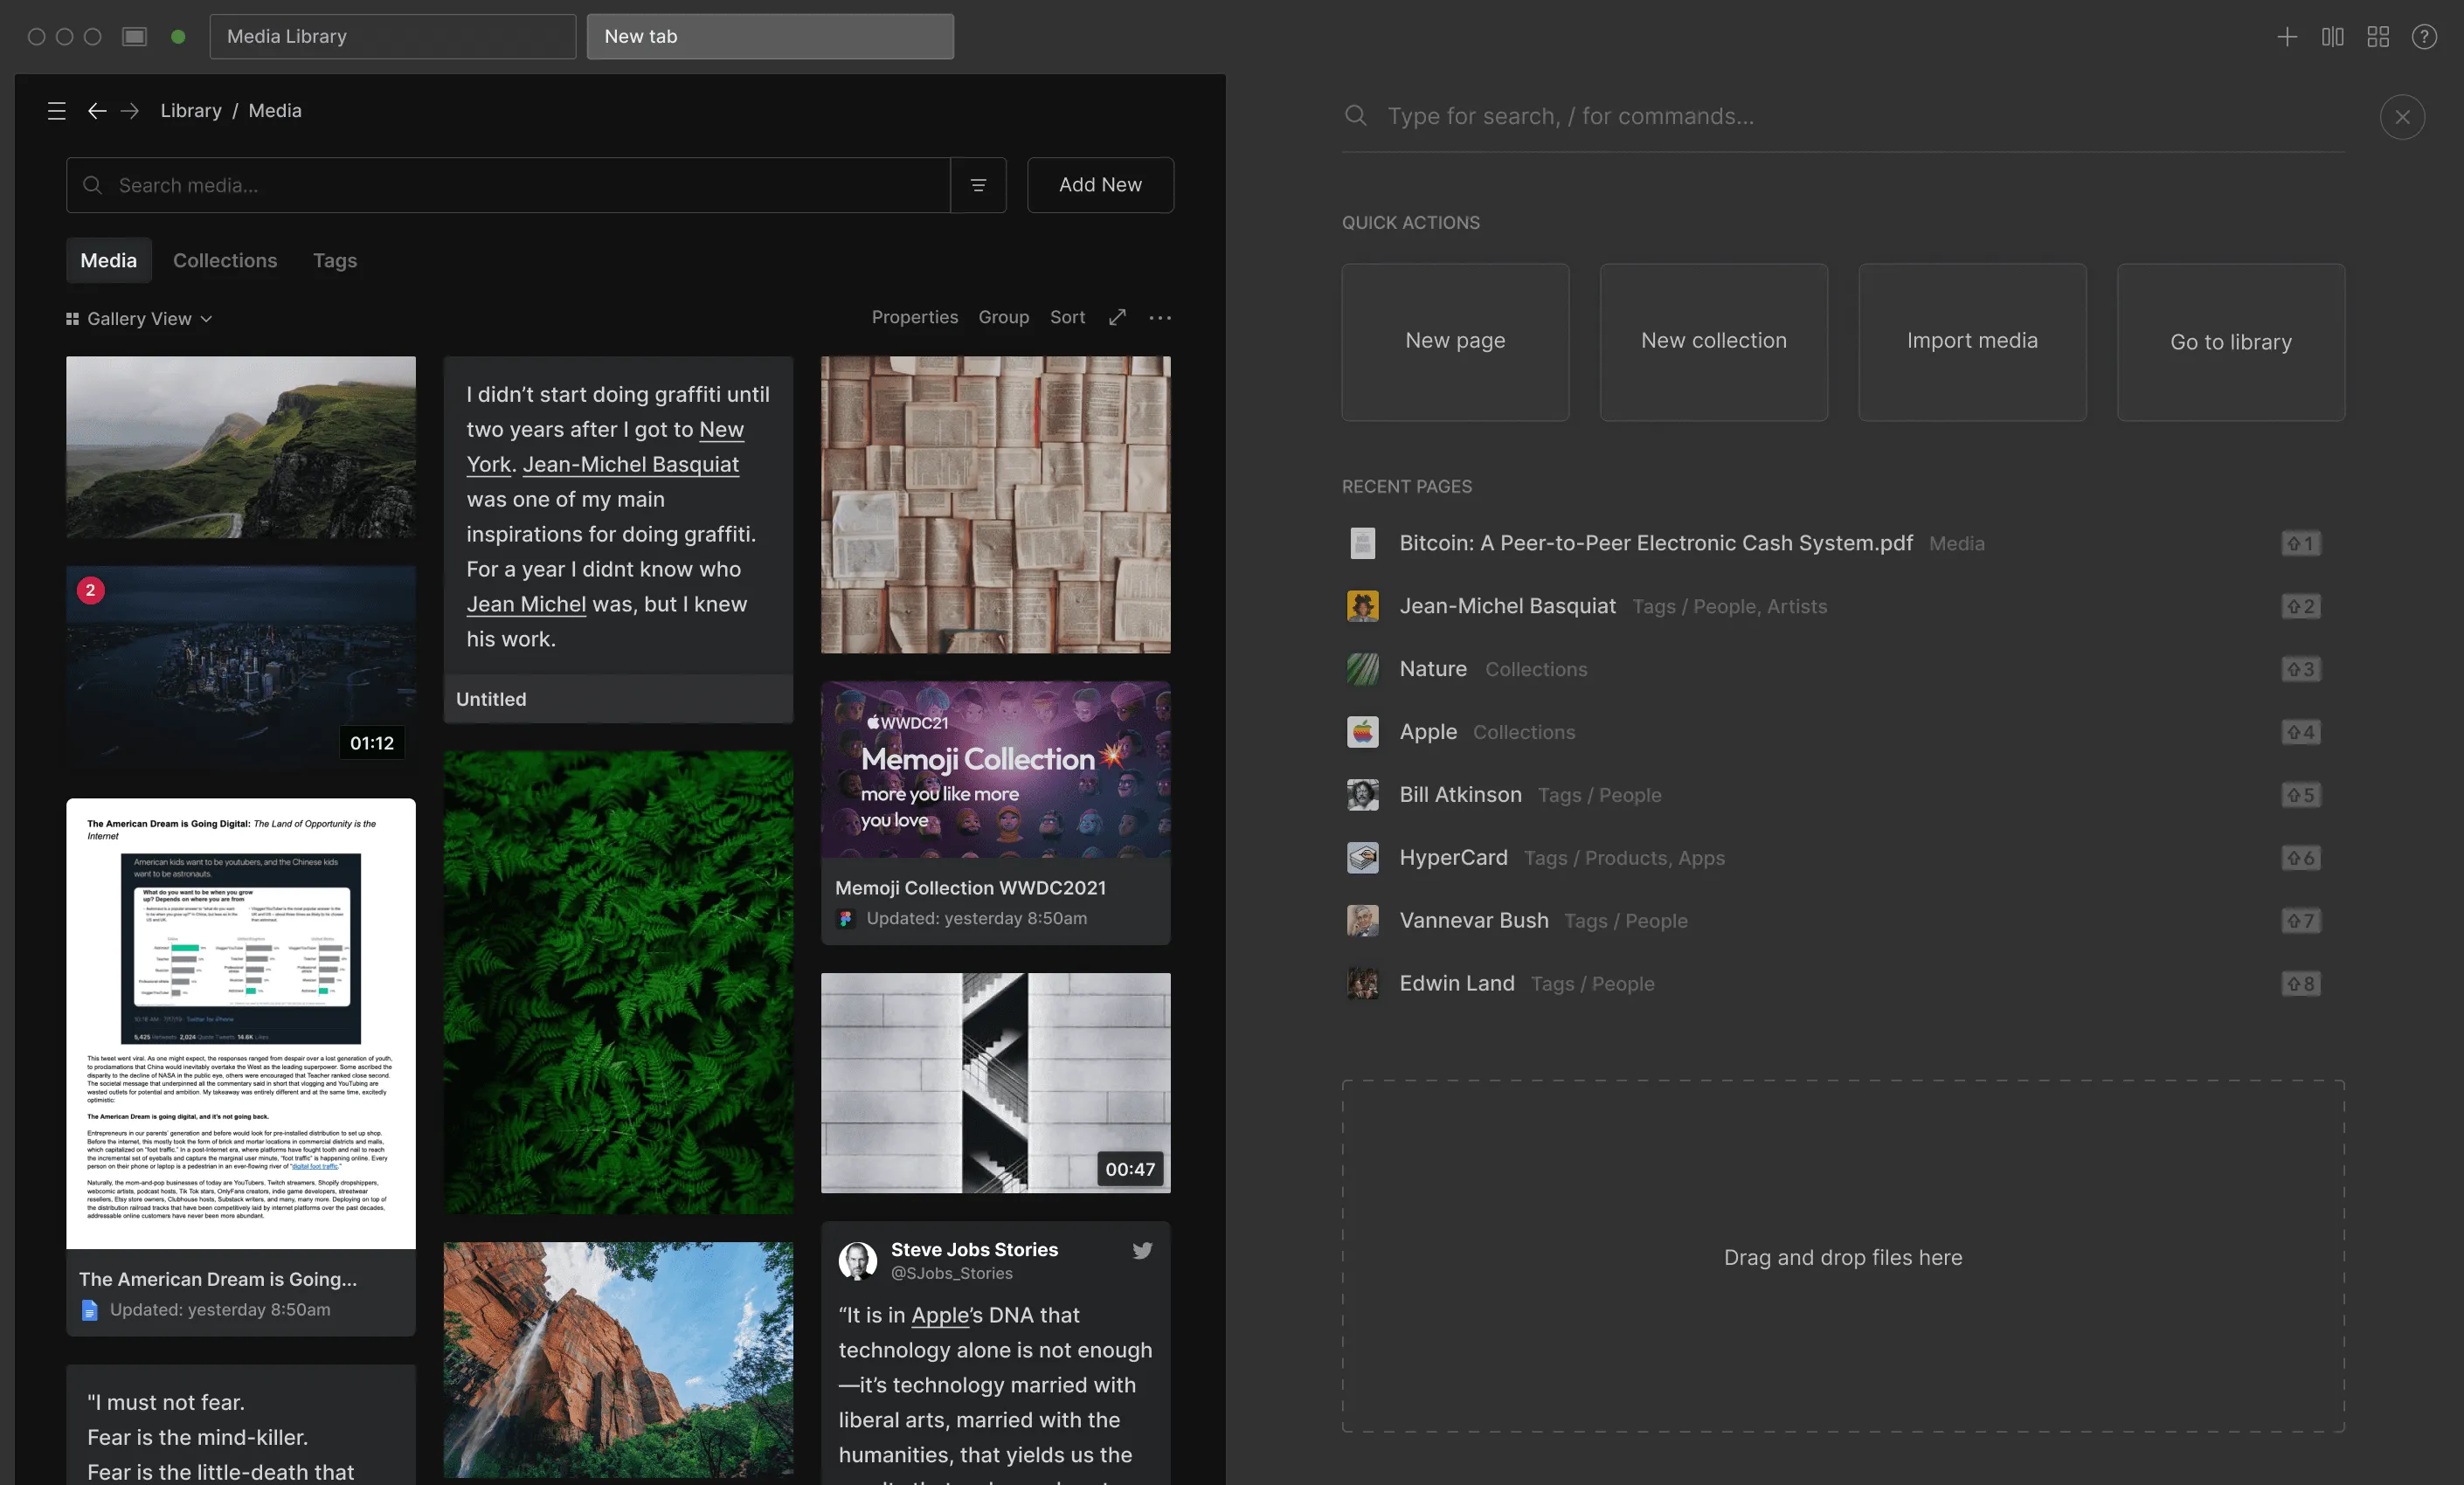Click the Go to library quick action
The image size is (2464, 1485).
pos(2231,342)
